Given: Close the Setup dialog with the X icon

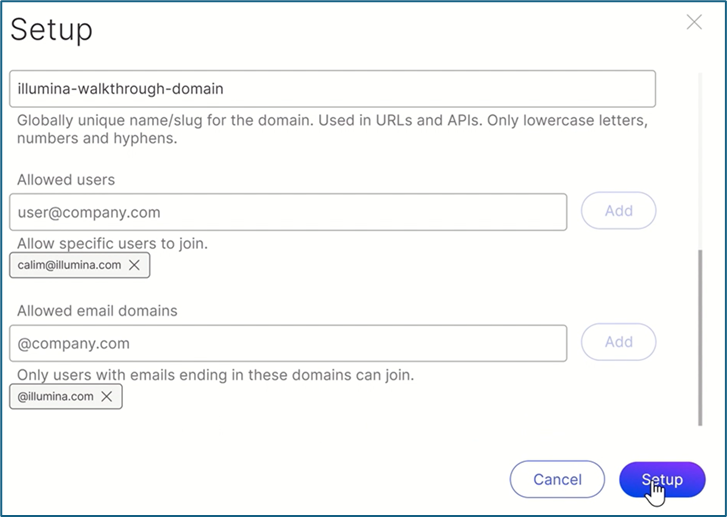Looking at the screenshot, I should coord(694,22).
